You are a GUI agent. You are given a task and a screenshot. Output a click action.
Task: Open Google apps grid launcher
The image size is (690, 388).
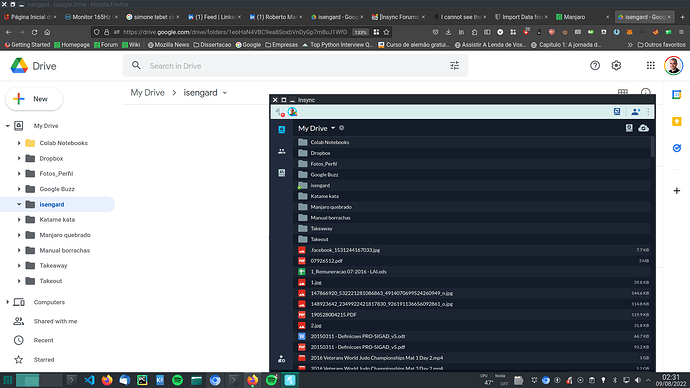(x=650, y=66)
